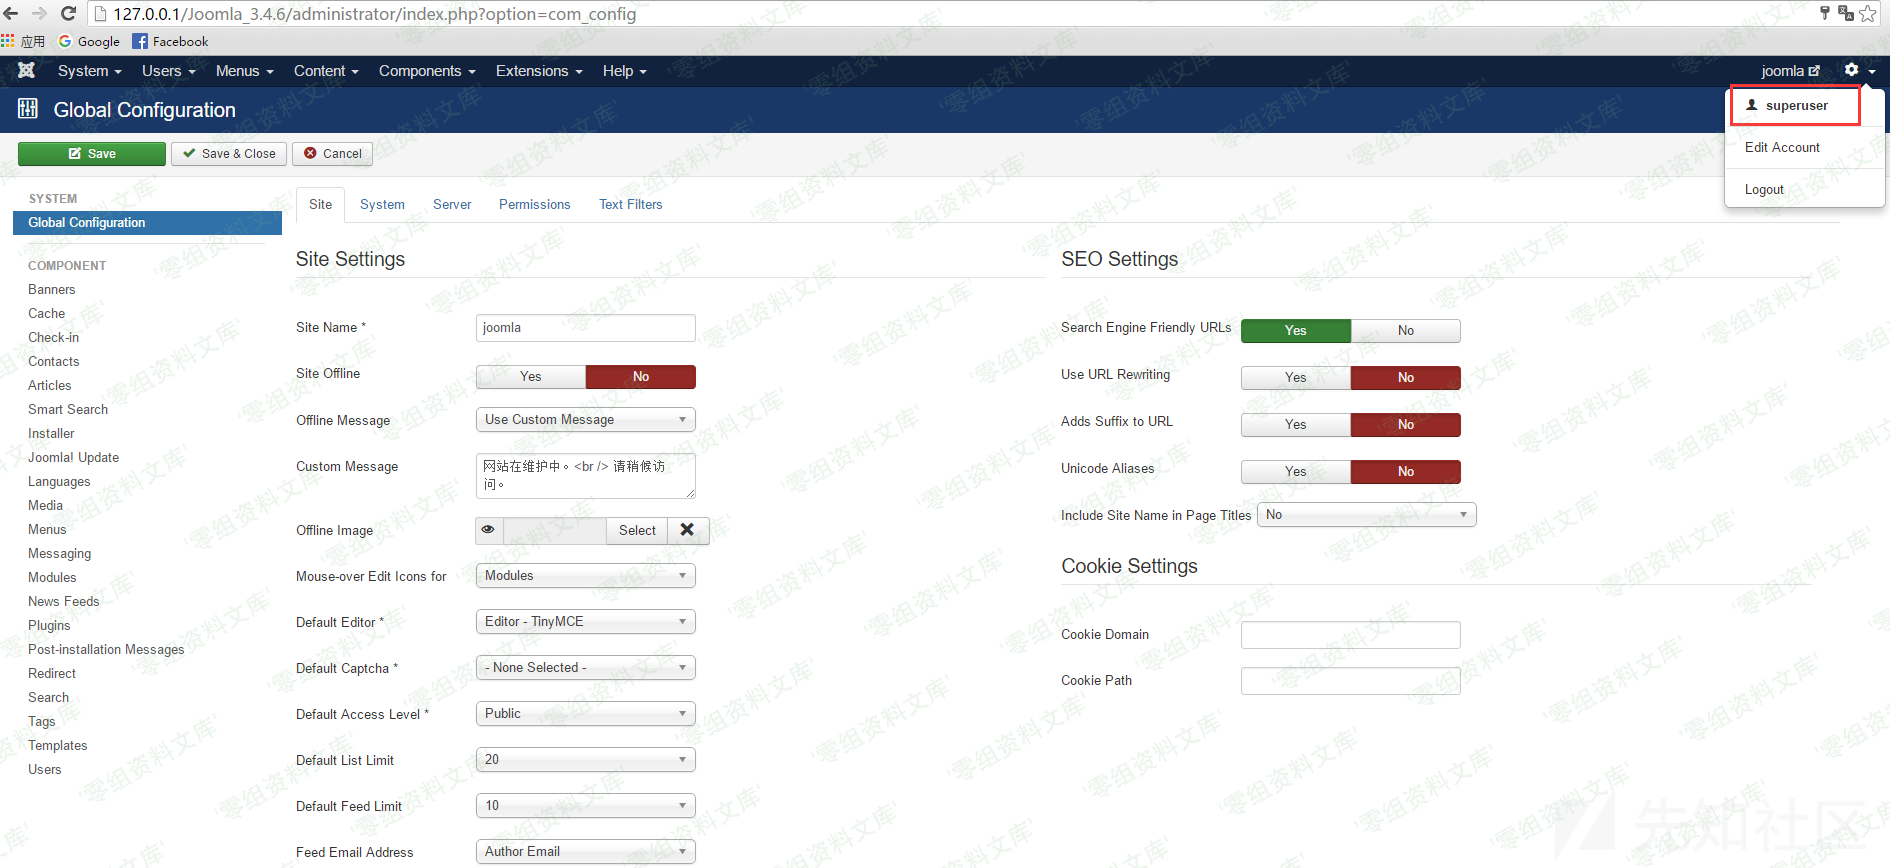Clear Offline Image with the X icon
The image size is (1890, 868).
[x=688, y=530]
